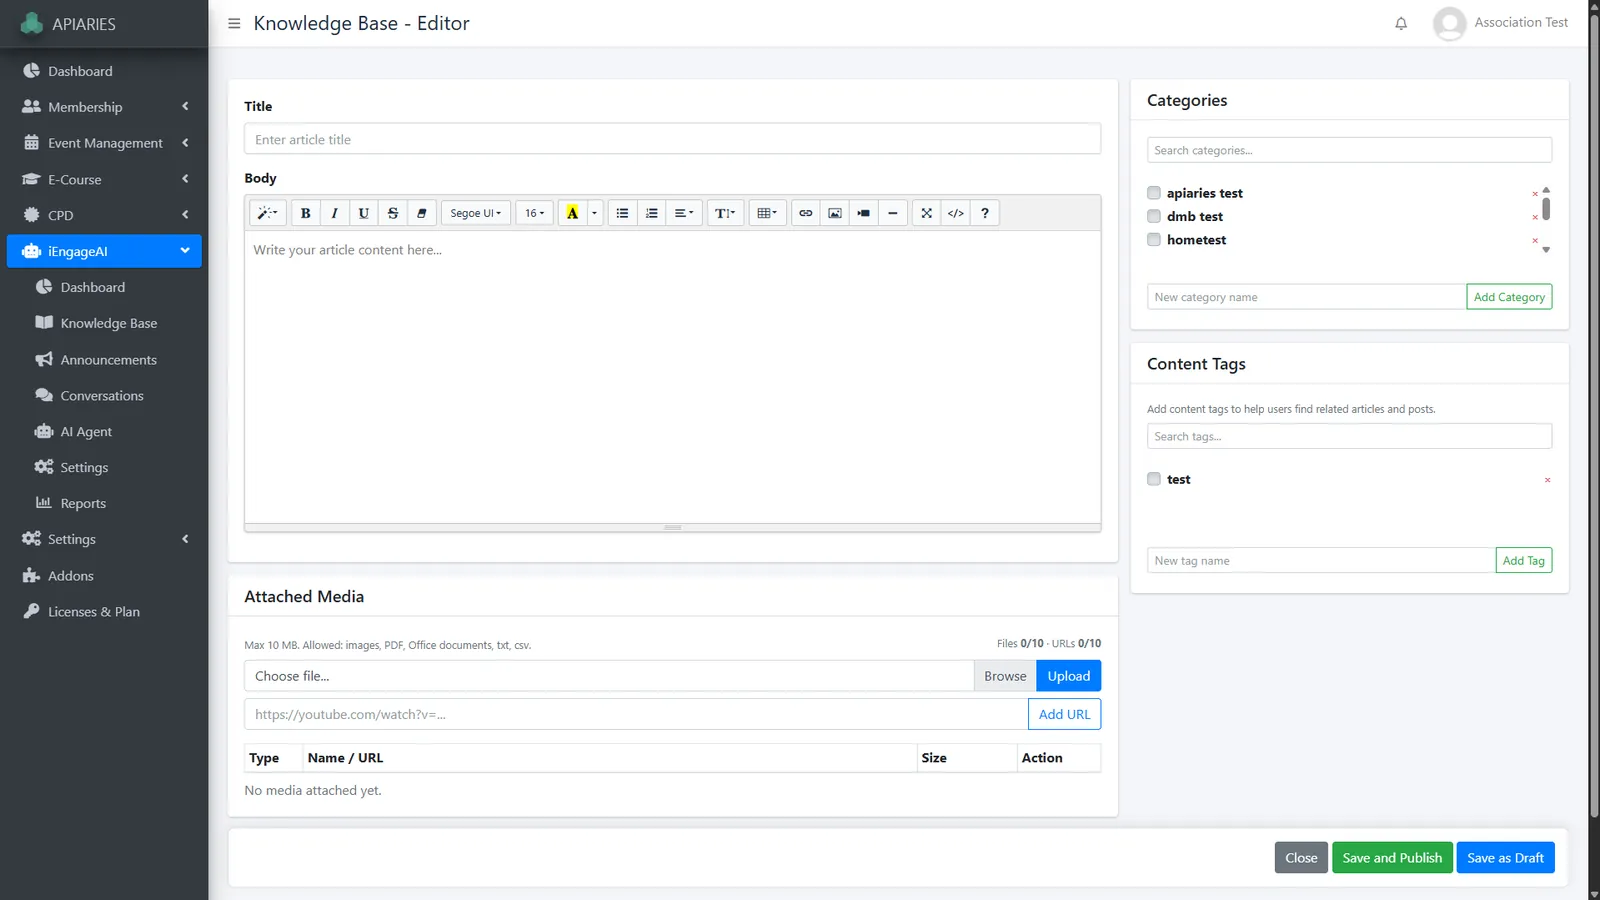Insert a video using the video icon
1600x900 pixels.
coord(864,213)
